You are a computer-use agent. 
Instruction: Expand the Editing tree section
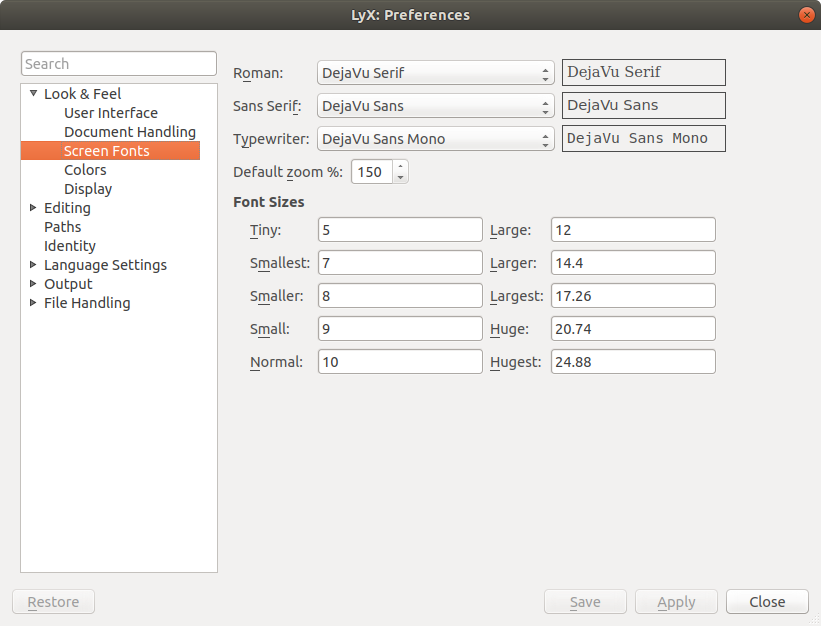coord(33,208)
